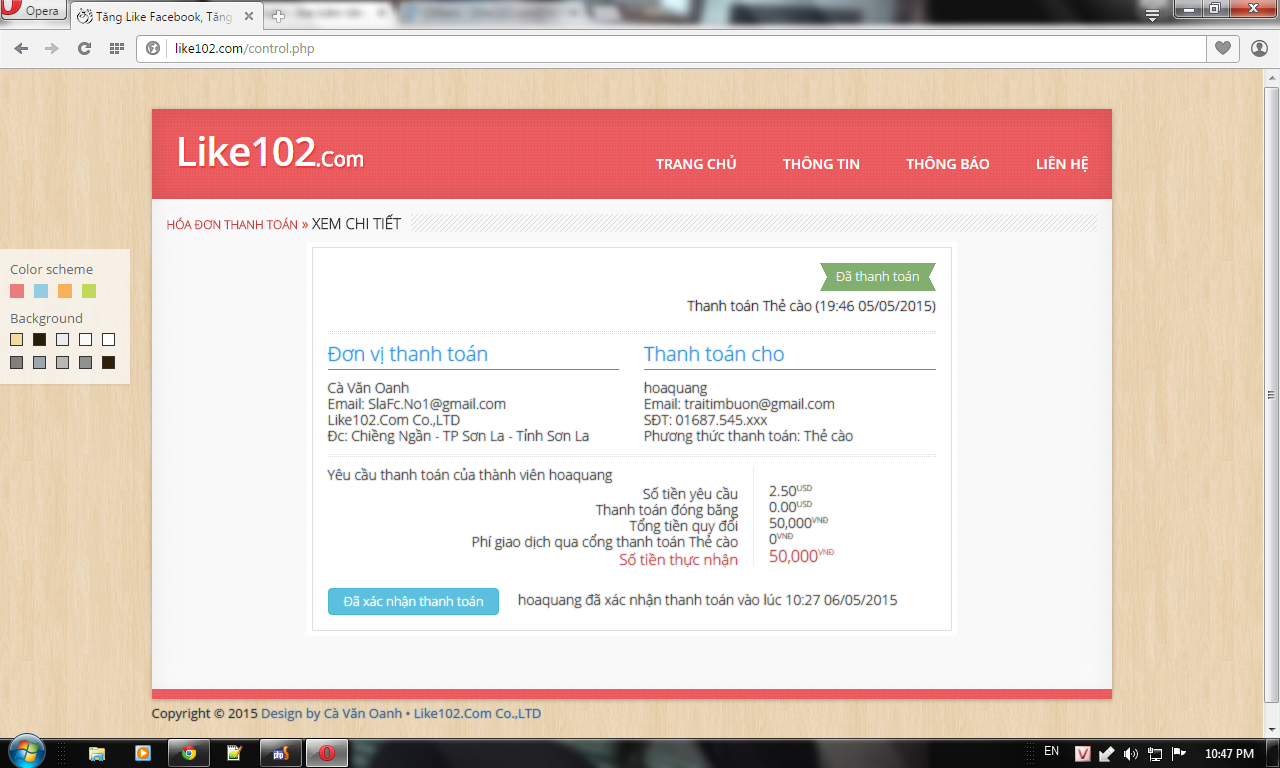Click the Tổng tiền quy đổi label

(684, 526)
